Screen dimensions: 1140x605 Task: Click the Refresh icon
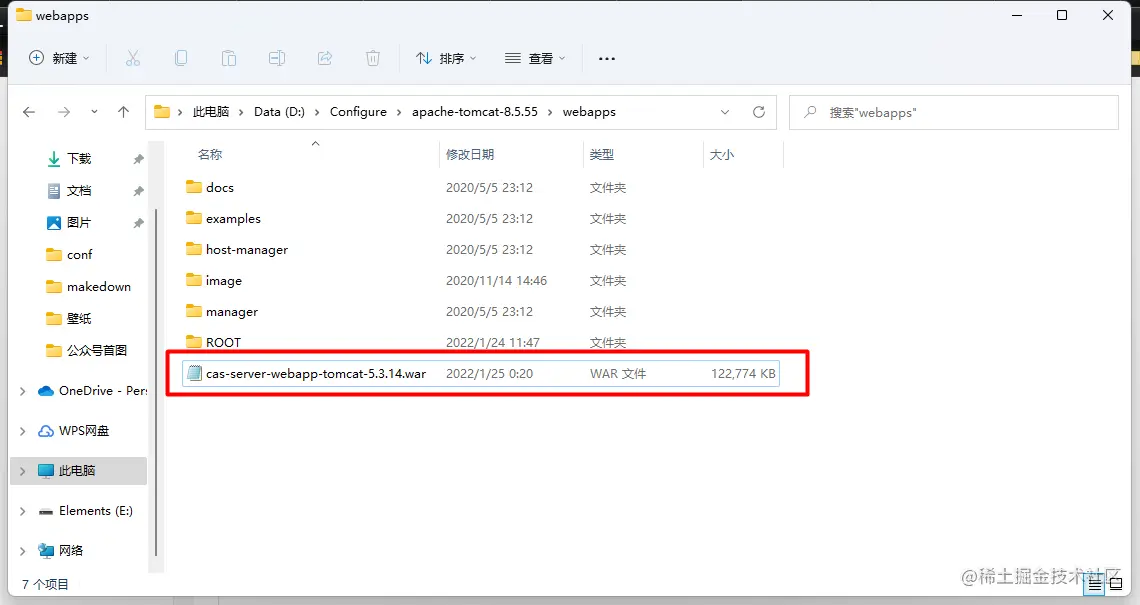click(x=759, y=112)
